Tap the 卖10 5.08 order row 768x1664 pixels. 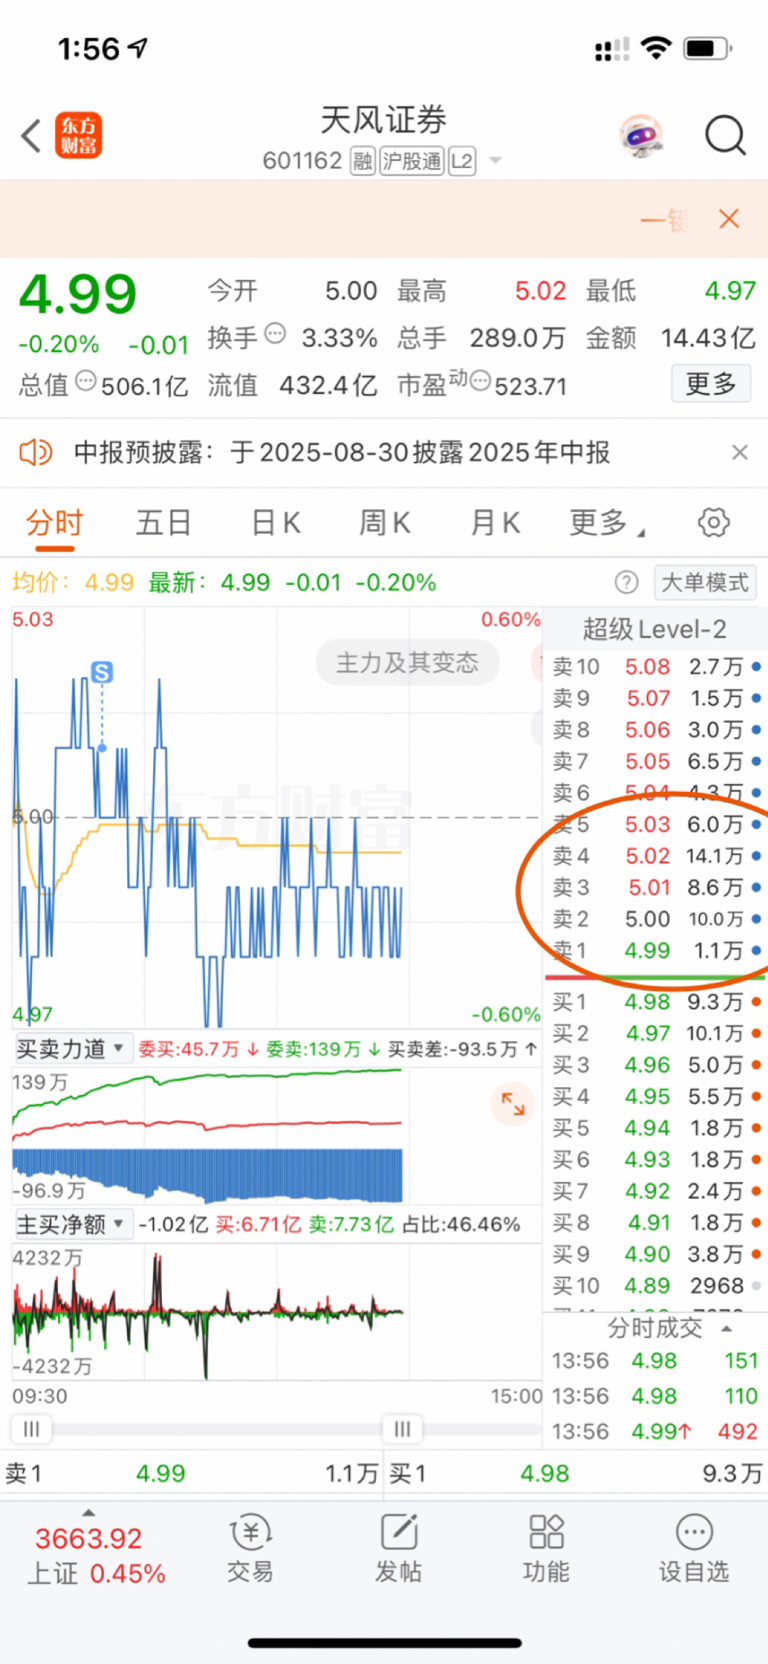point(657,666)
